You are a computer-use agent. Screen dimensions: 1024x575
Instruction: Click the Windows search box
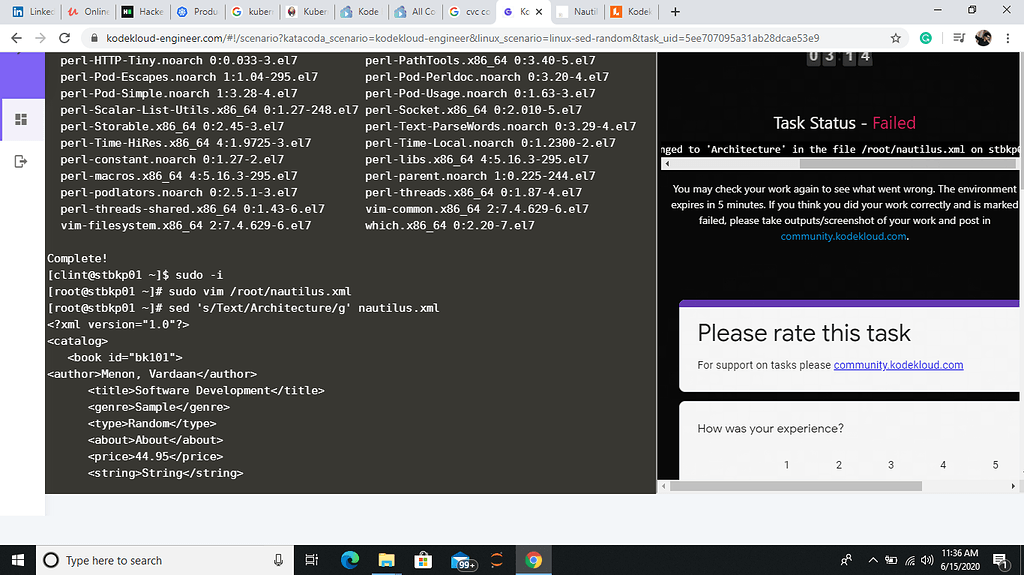165,560
